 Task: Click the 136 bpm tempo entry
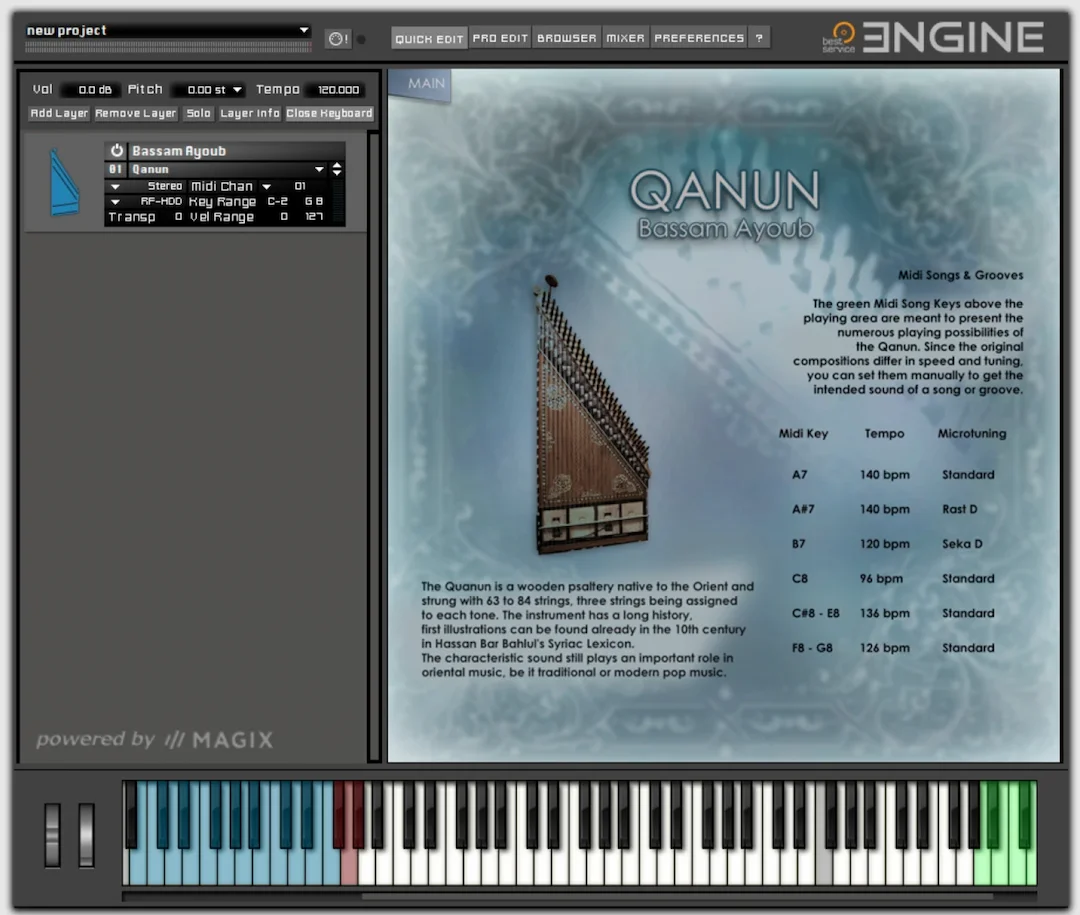(x=884, y=613)
